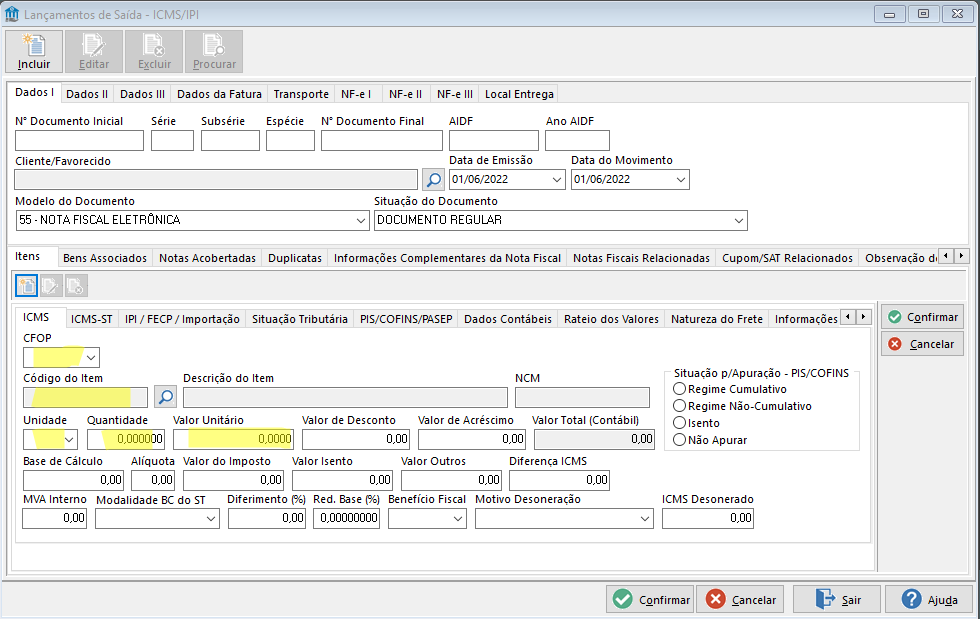
Task: Click the Diferimento (%) field
Action: 267,518
